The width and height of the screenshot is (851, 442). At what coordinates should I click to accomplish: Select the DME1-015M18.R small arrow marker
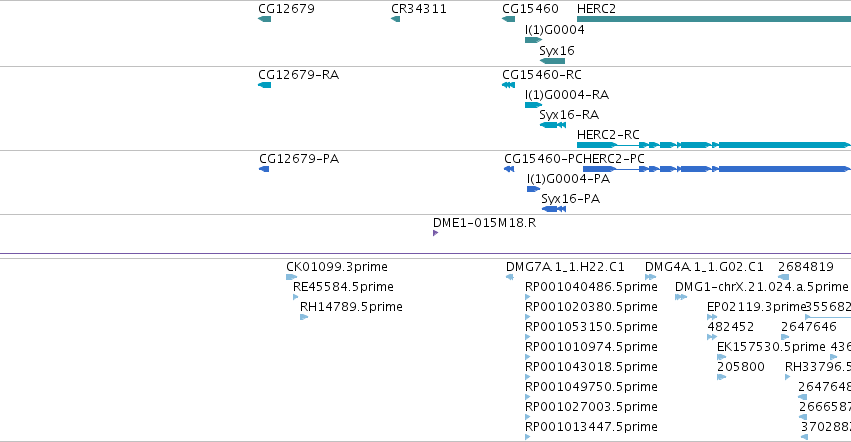coord(435,233)
